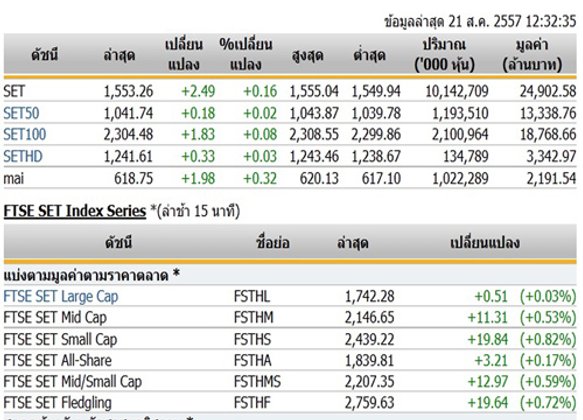Select the FTSE SET Fledgling row
This screenshot has height=420, width=583.
[x=290, y=403]
